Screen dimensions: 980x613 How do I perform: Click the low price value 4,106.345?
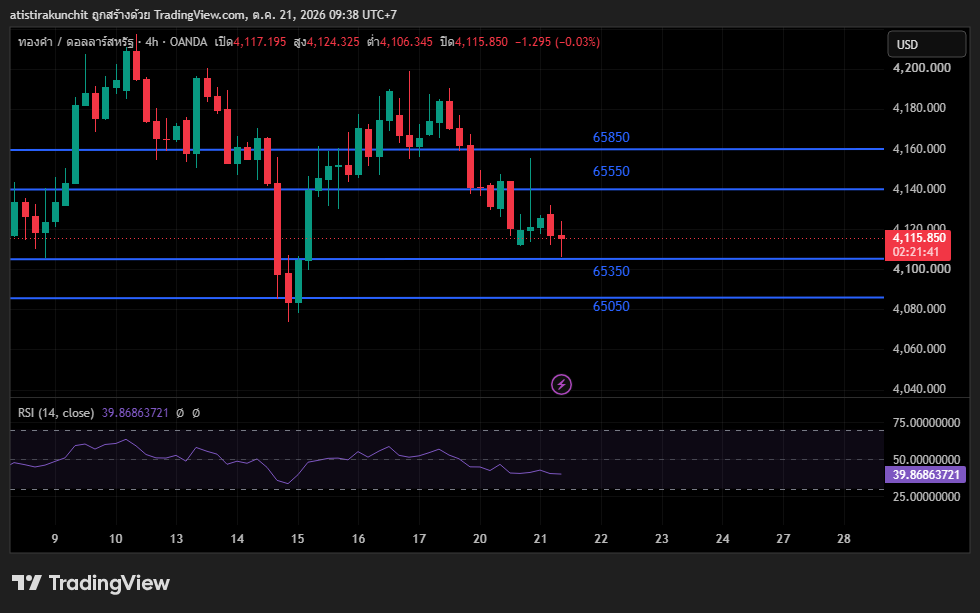coord(406,42)
